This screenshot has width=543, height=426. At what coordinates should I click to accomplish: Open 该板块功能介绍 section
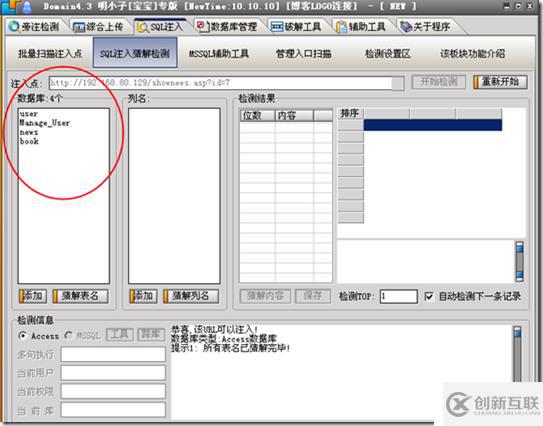[x=472, y=54]
